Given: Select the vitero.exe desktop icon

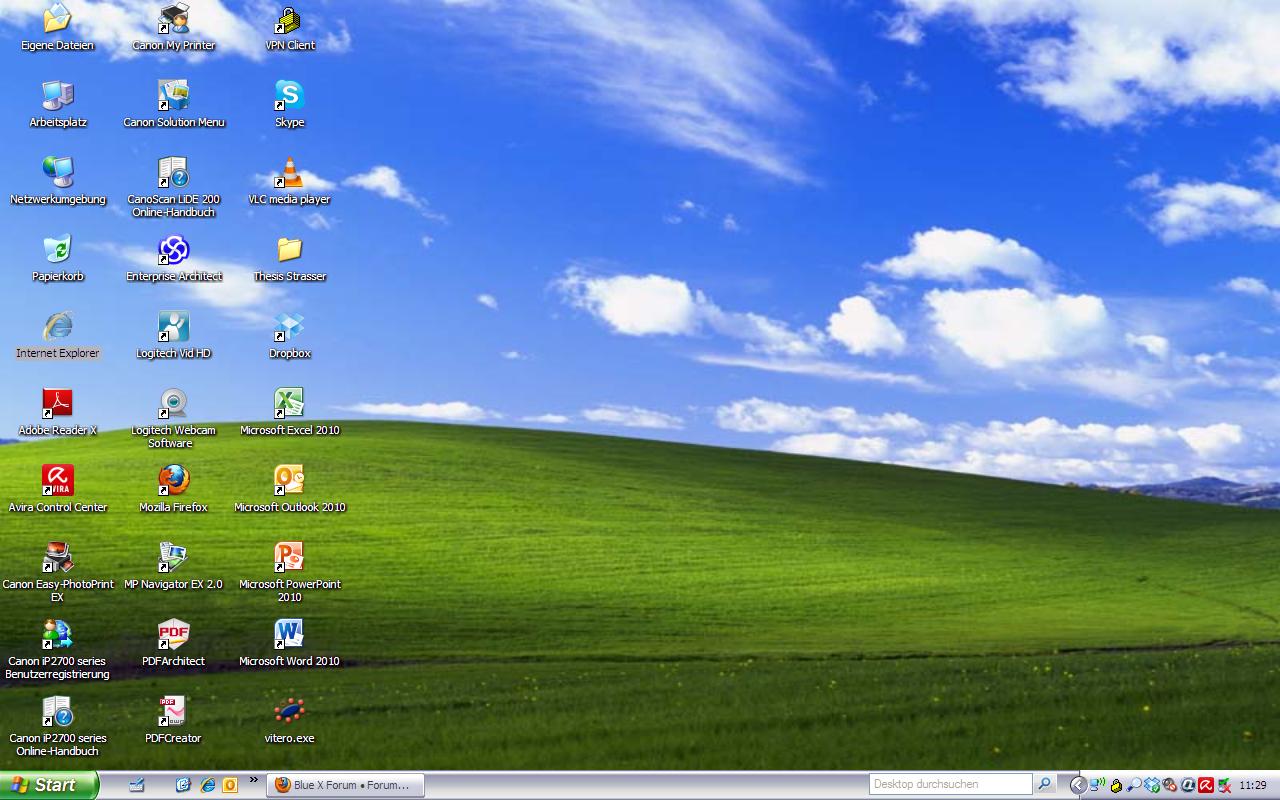Looking at the screenshot, I should (290, 721).
